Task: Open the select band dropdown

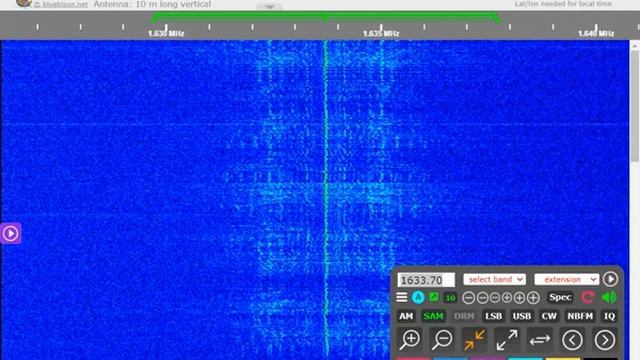Action: pos(494,279)
